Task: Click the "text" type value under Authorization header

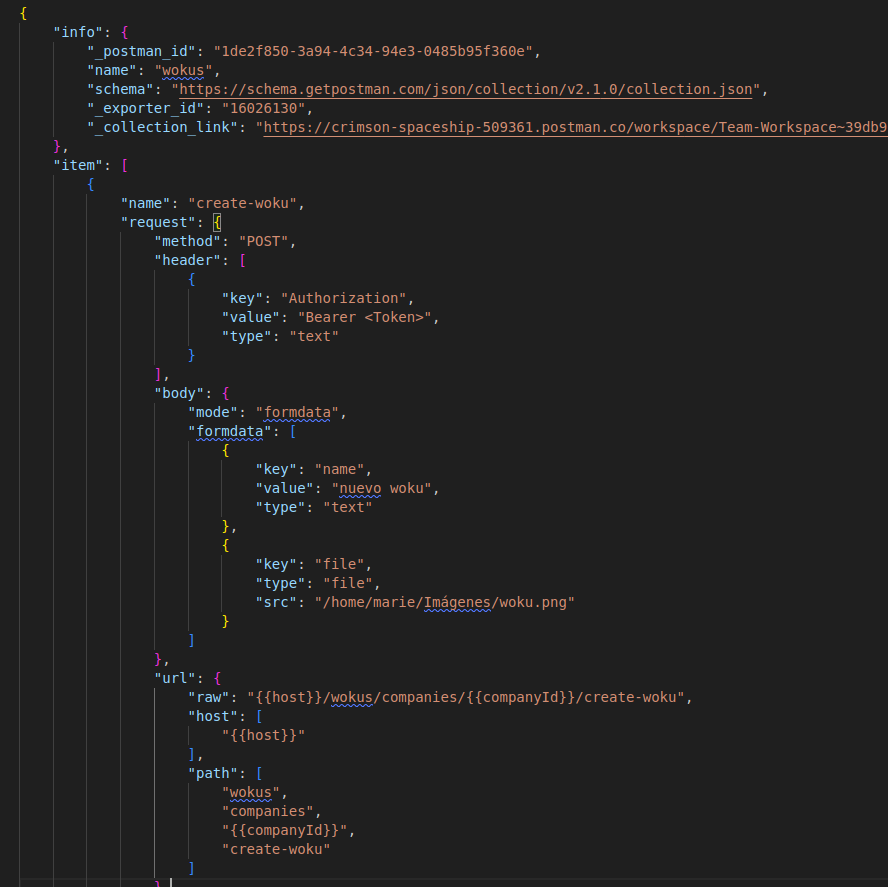Action: click(314, 336)
